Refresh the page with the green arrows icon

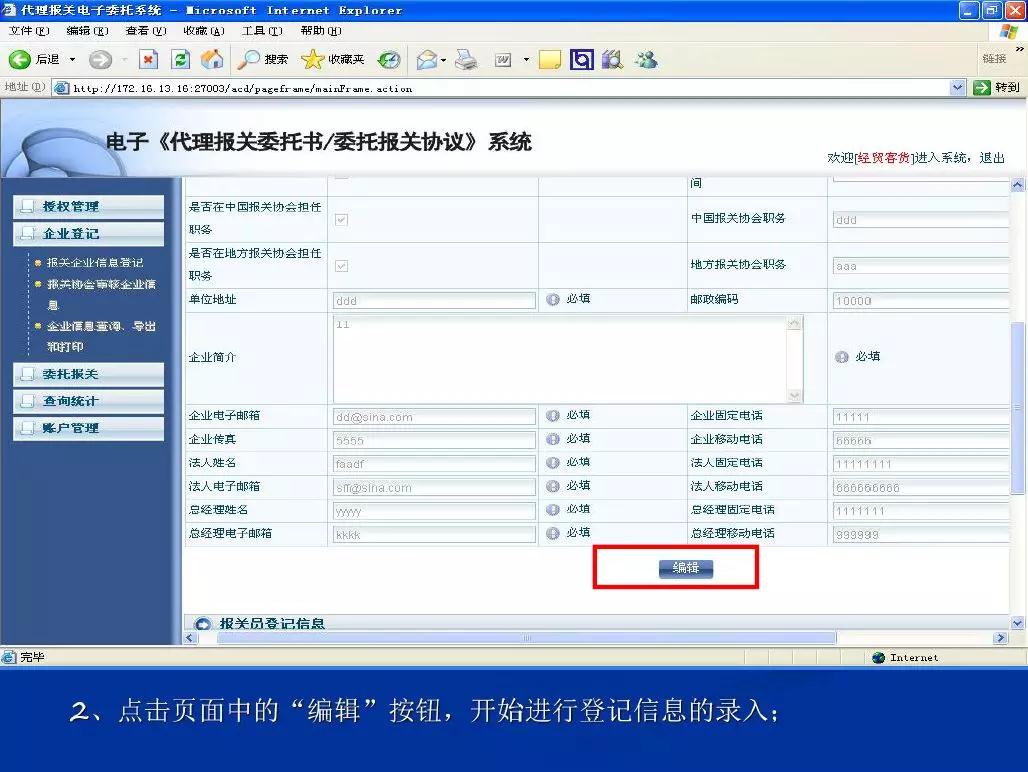coord(180,60)
